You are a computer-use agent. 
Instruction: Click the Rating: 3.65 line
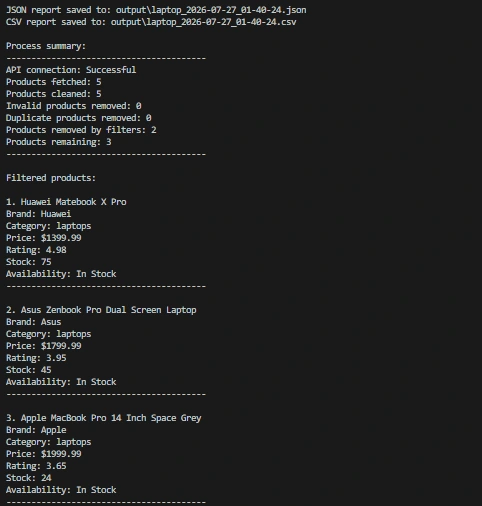click(x=36, y=466)
